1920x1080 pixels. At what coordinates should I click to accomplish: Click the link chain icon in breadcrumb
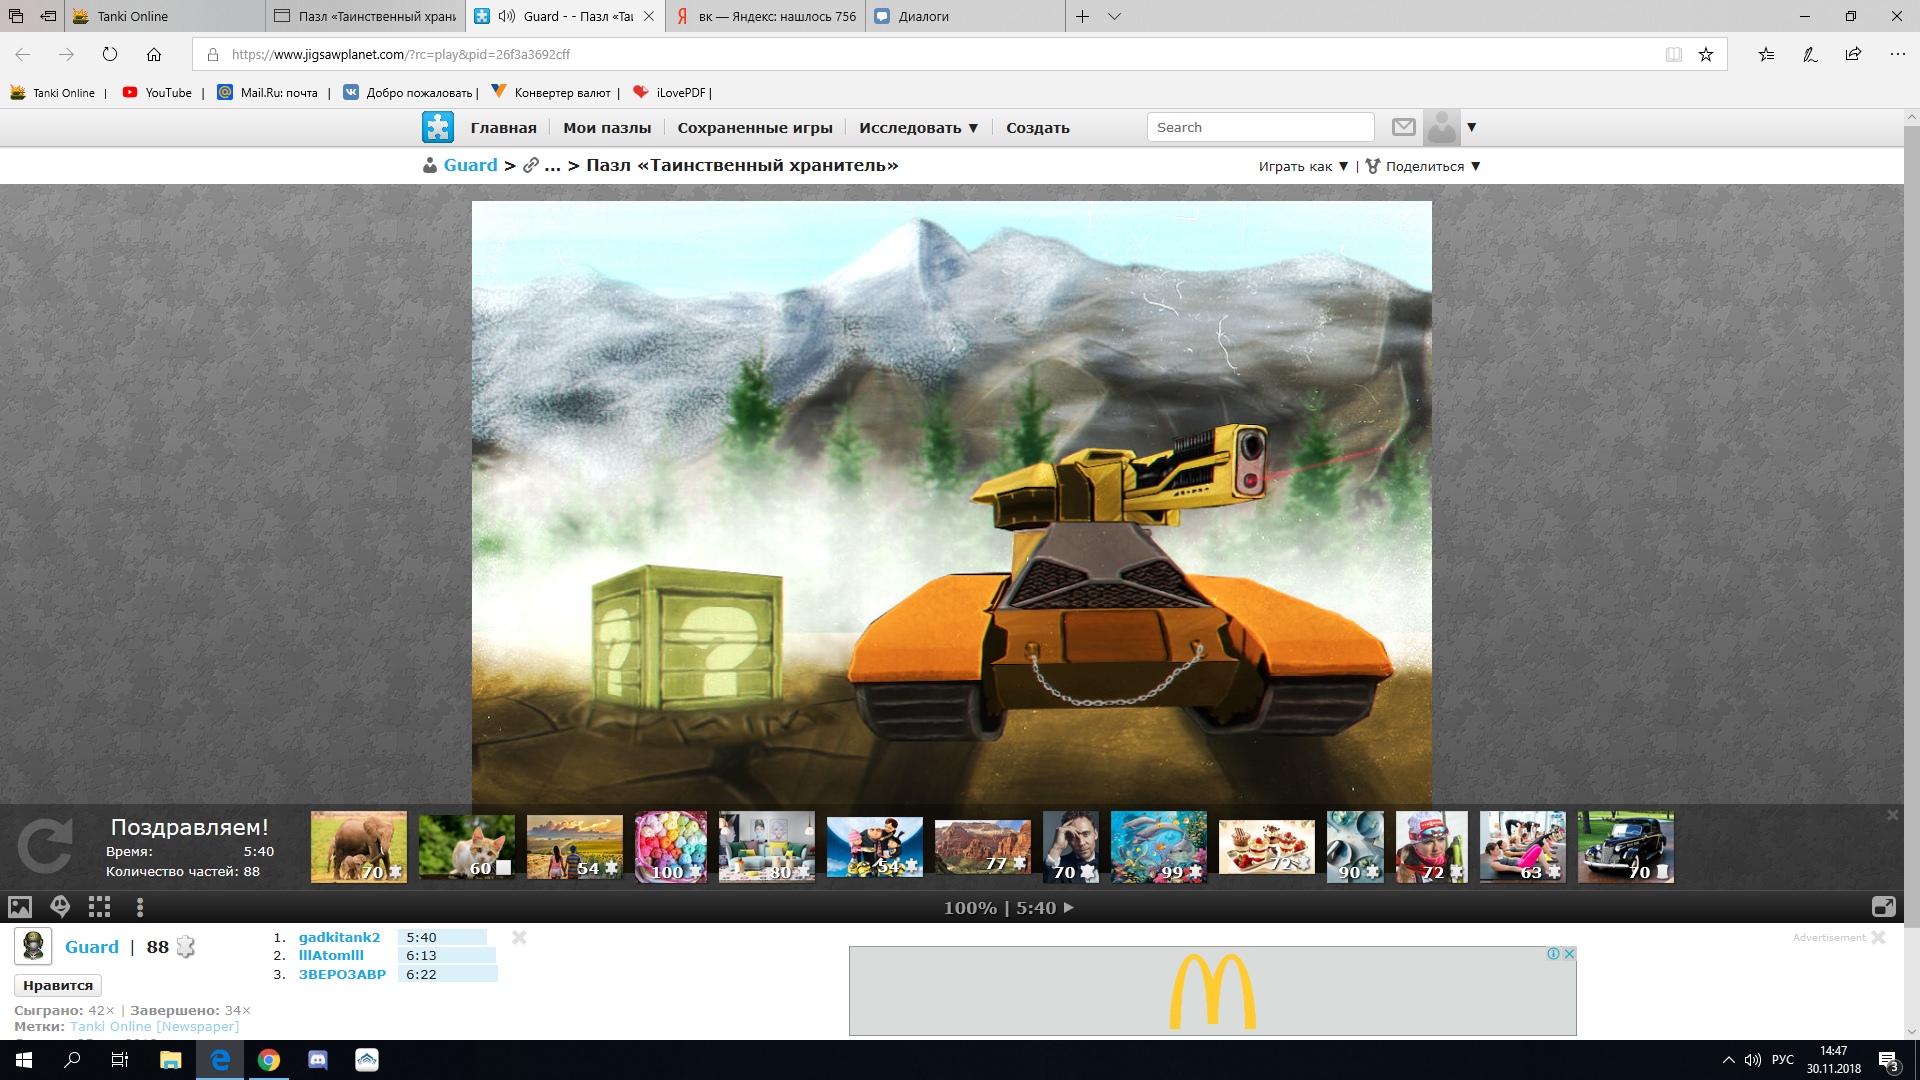pyautogui.click(x=531, y=165)
